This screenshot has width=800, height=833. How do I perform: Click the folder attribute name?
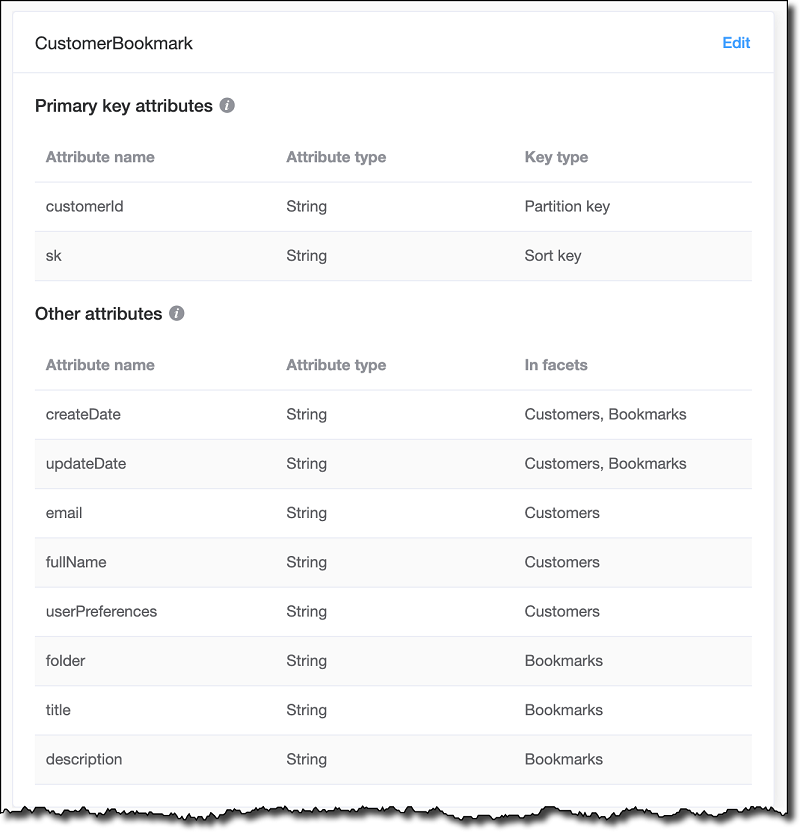[x=65, y=661]
